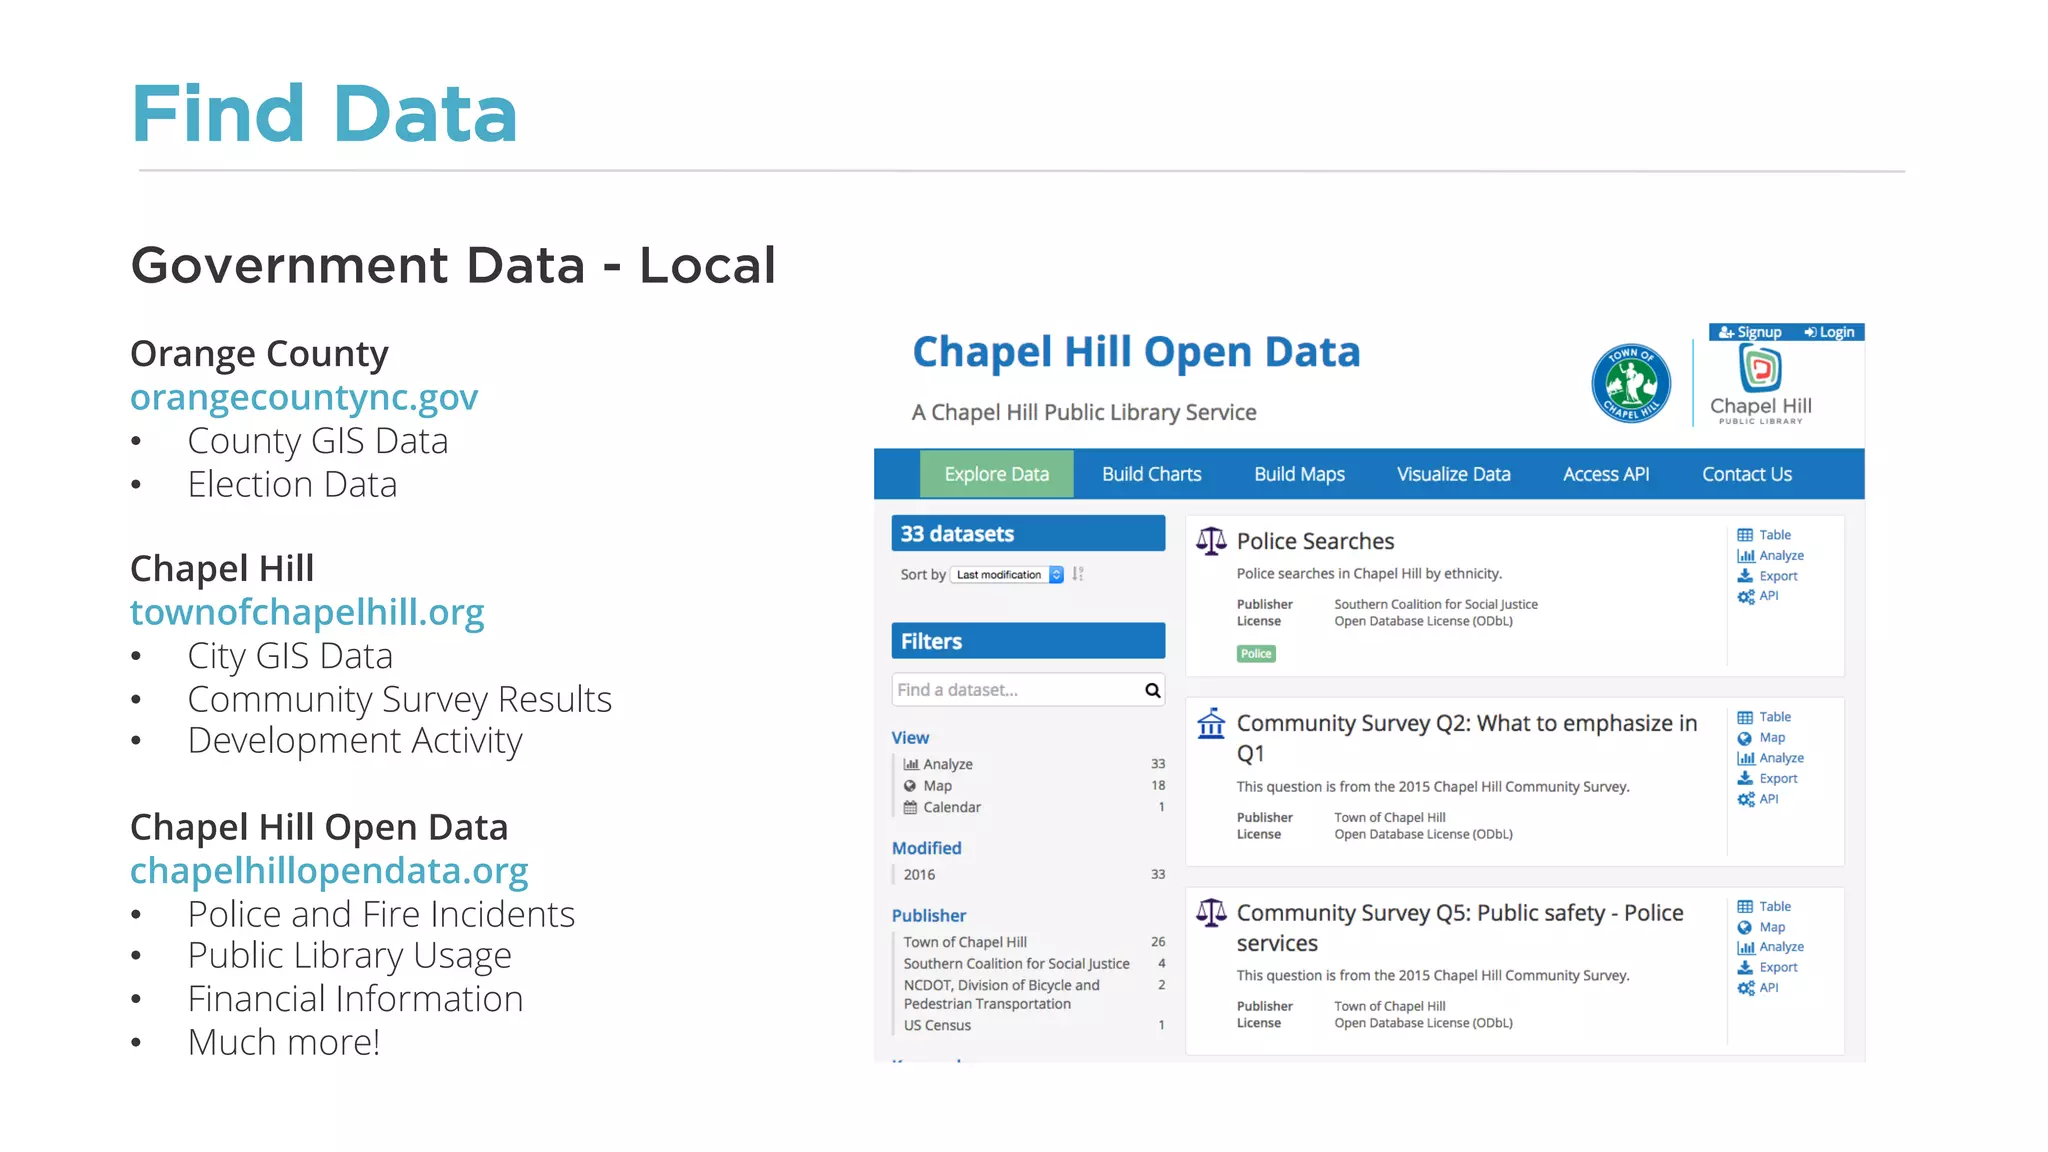Open Community Survey Q5 dataset title
The height and width of the screenshot is (1152, 2048).
click(x=1460, y=927)
